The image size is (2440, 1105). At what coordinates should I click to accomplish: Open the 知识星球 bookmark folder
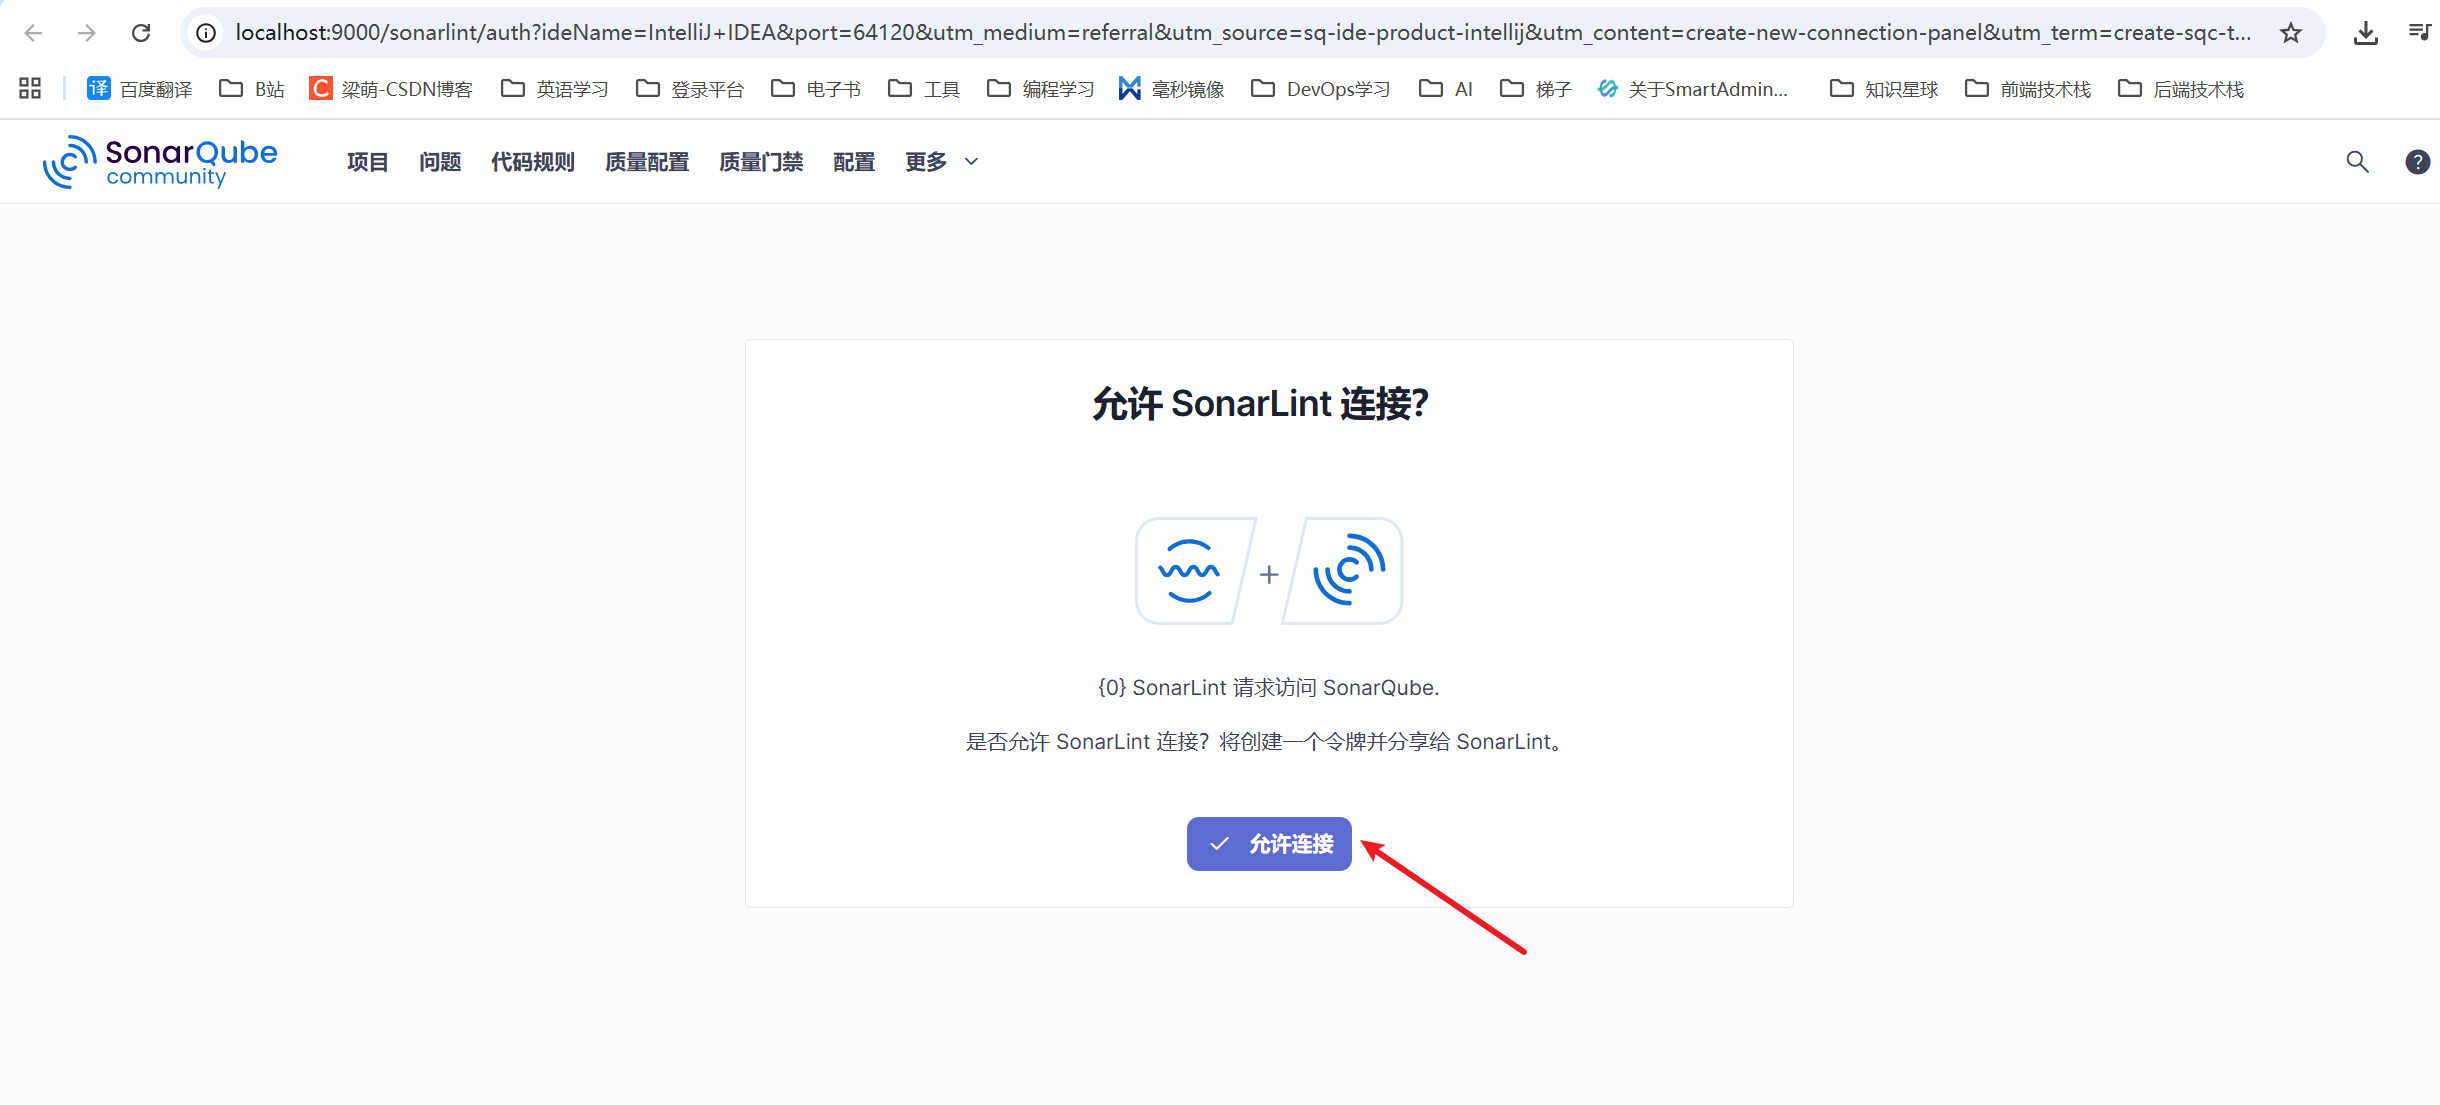pyautogui.click(x=1884, y=89)
